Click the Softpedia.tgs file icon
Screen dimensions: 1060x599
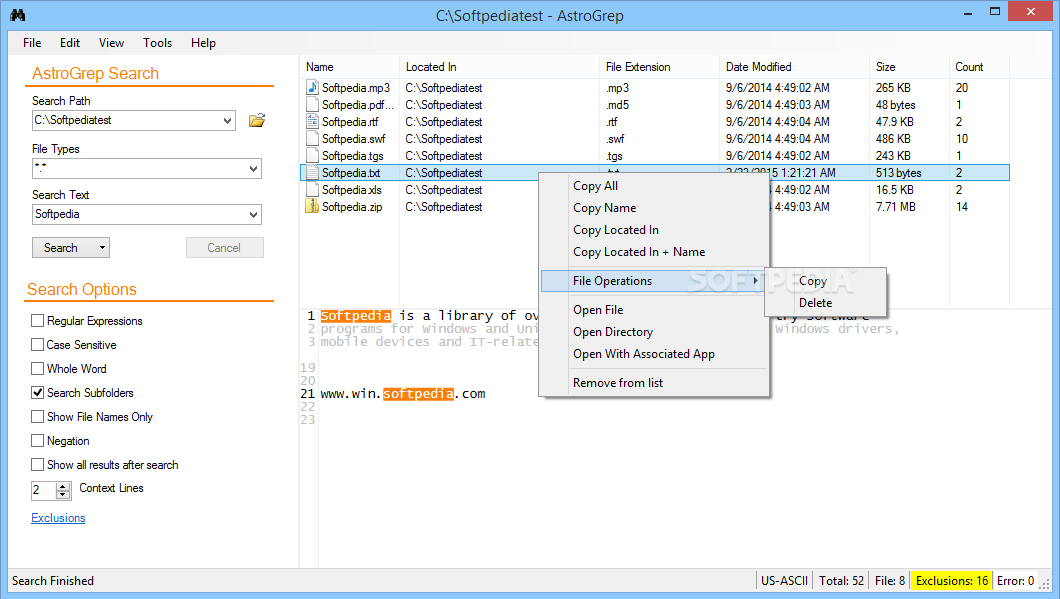pyautogui.click(x=312, y=155)
